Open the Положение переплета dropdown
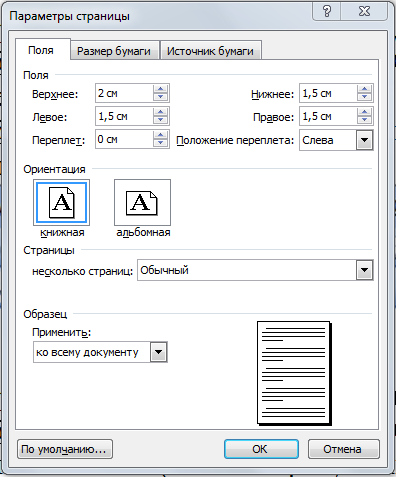Image resolution: width=396 pixels, height=477 pixels. (x=364, y=140)
